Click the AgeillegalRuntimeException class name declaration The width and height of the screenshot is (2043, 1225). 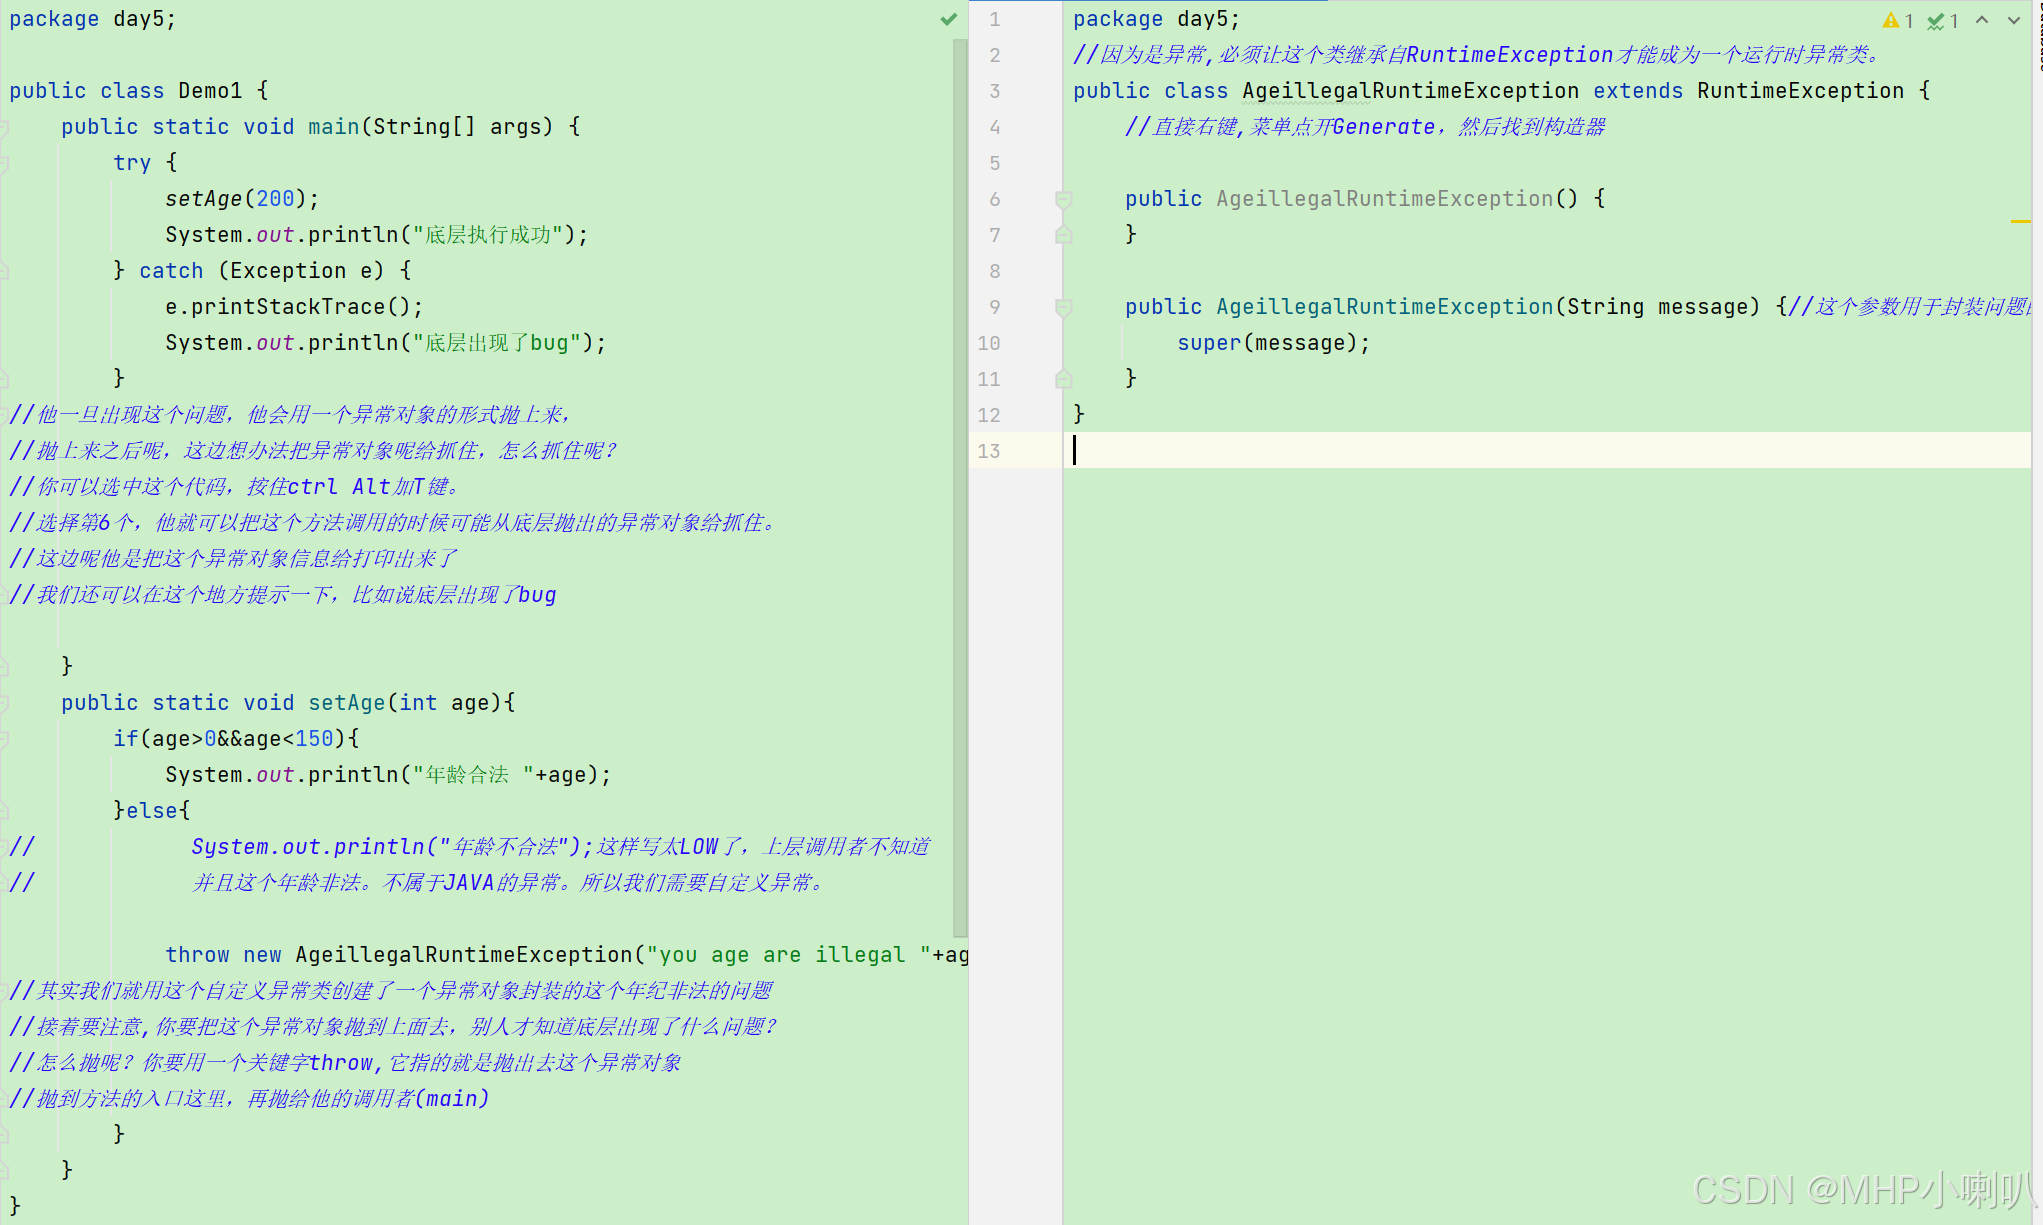[1410, 91]
